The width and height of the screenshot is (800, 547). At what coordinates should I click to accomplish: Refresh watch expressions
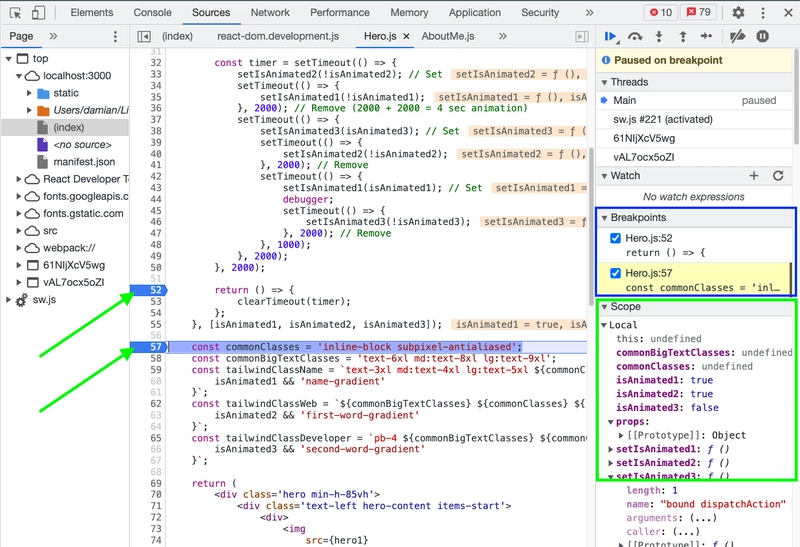[x=778, y=176]
